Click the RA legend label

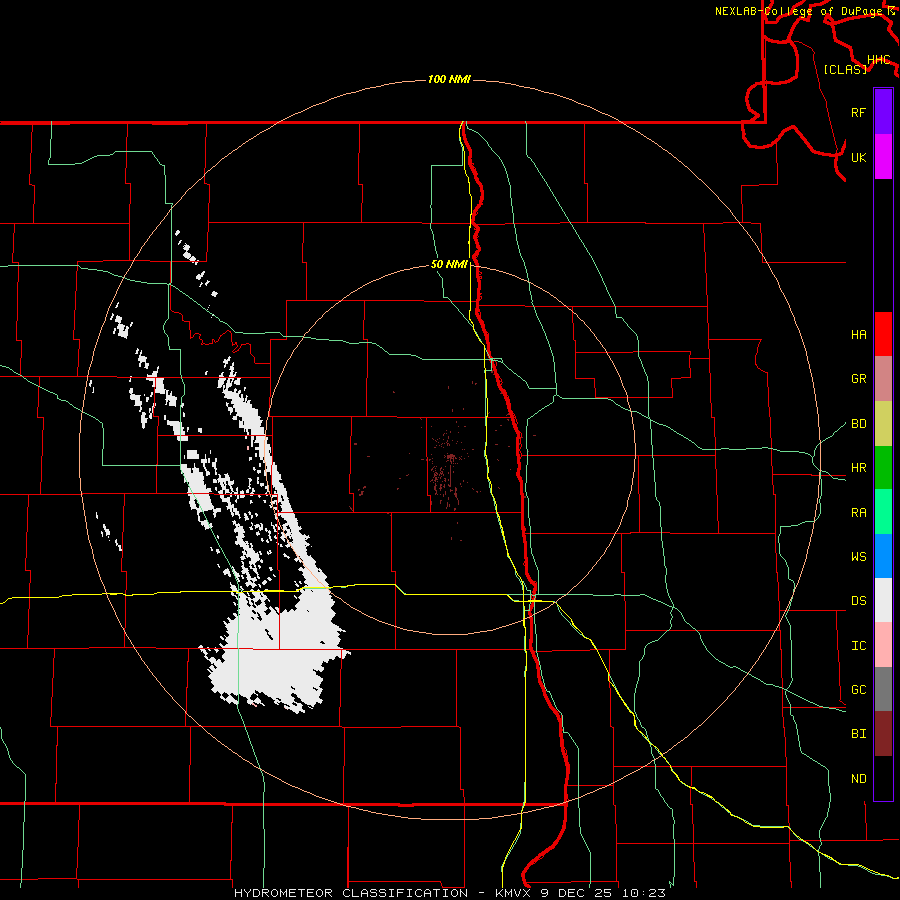pyautogui.click(x=859, y=512)
